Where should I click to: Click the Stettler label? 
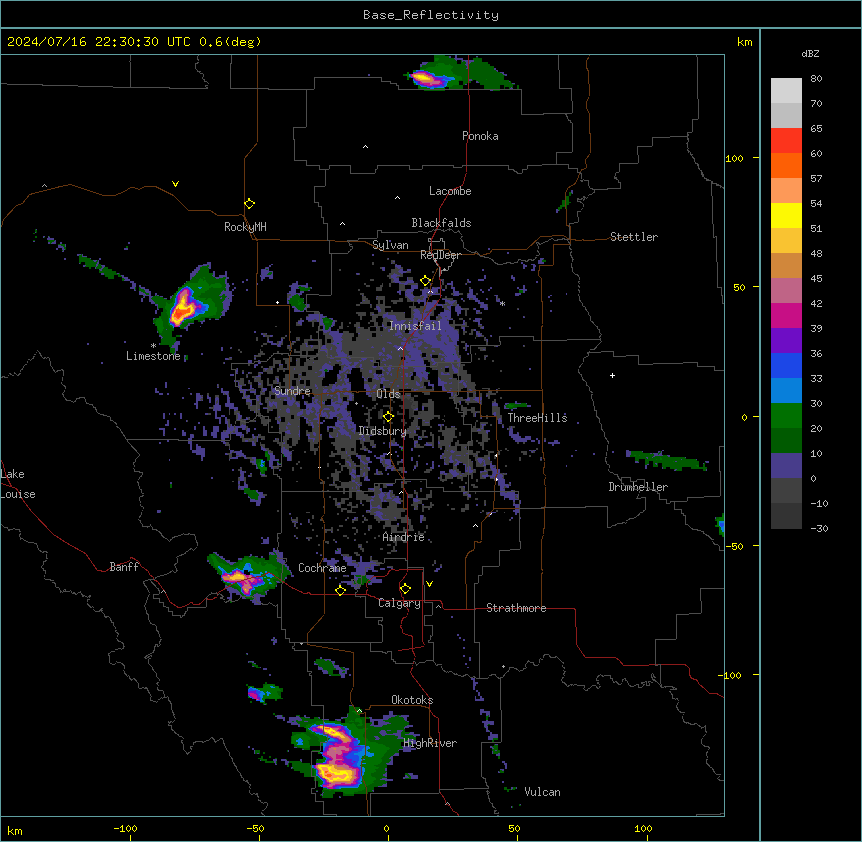tap(634, 237)
